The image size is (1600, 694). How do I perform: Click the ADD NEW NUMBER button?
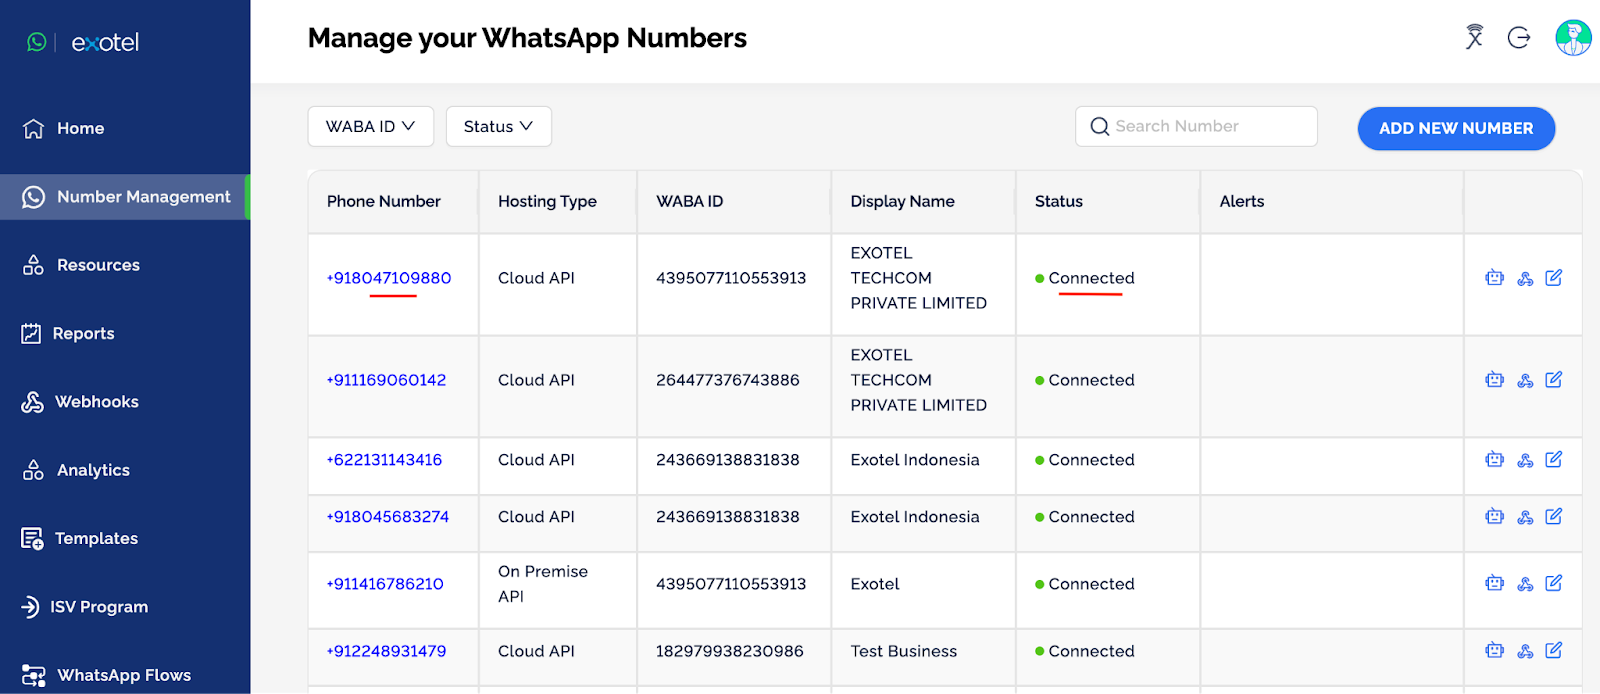point(1456,128)
